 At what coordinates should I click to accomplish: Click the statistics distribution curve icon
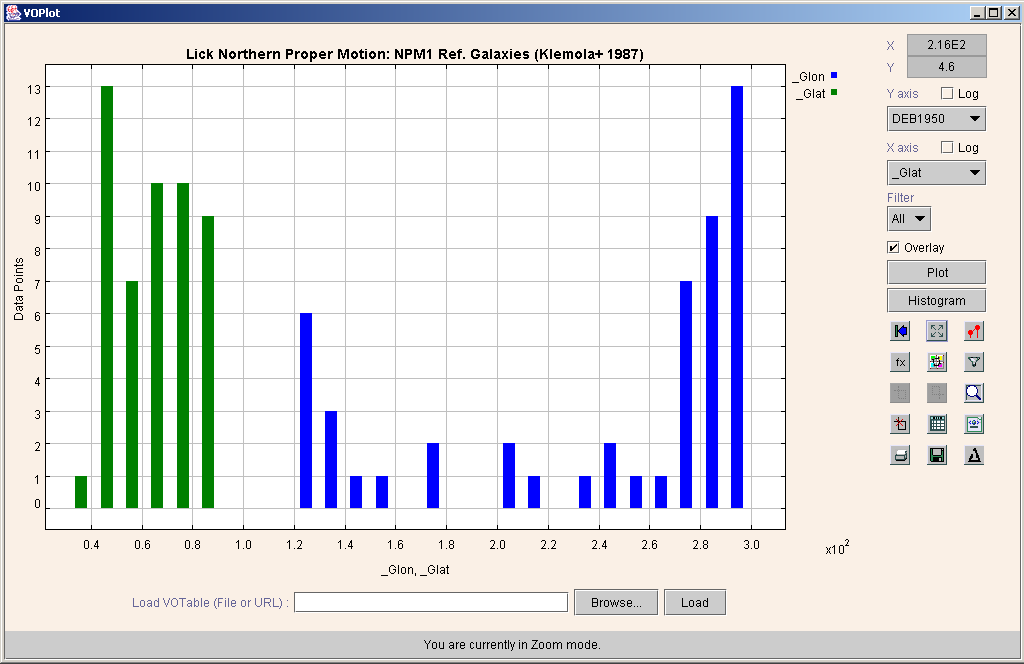coord(974,455)
